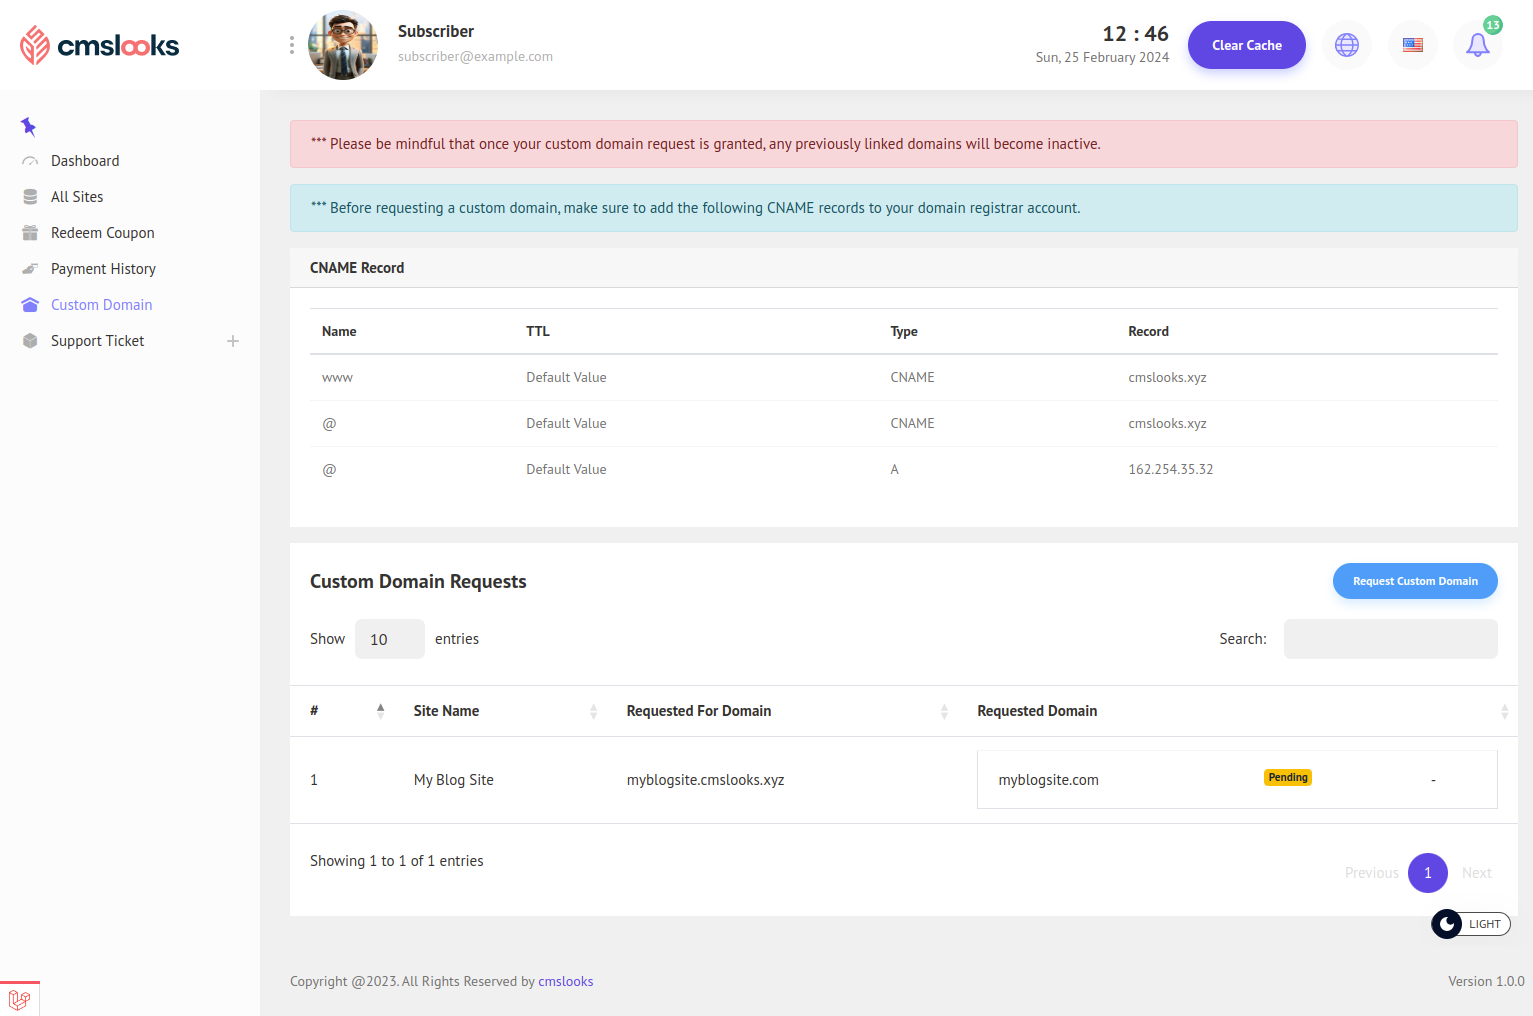Click Request Custom Domain button
This screenshot has height=1016, width=1533.
(1414, 581)
